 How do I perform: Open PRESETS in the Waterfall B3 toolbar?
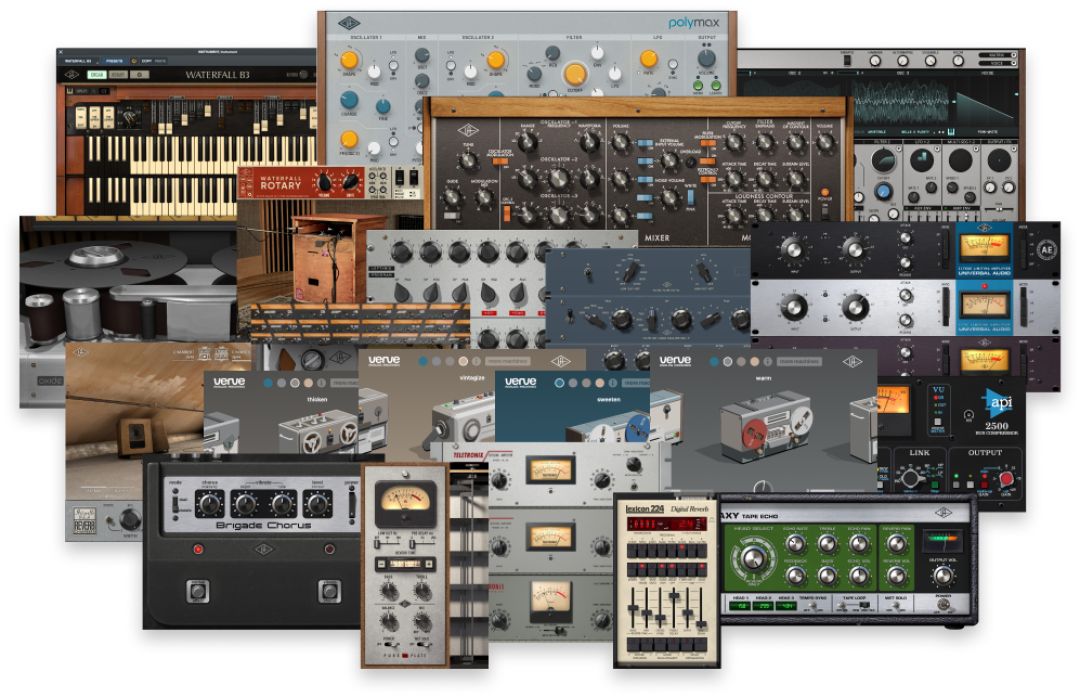pos(114,61)
